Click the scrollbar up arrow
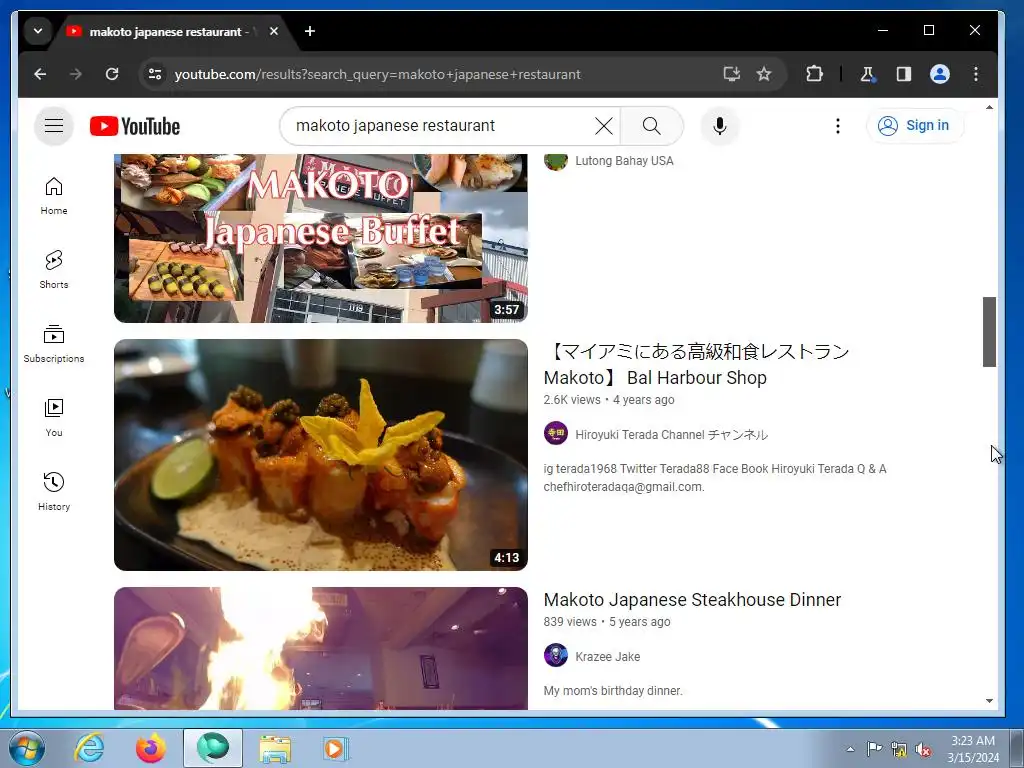 (989, 107)
